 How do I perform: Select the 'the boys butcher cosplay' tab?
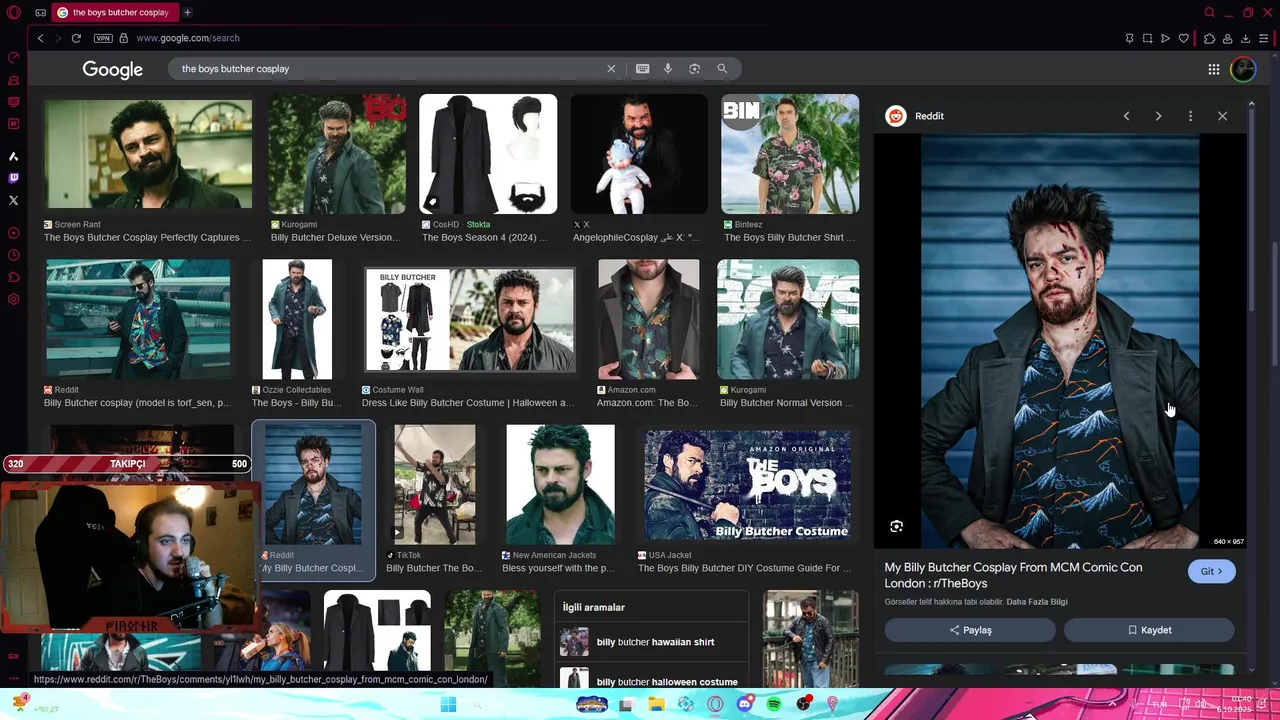coord(113,12)
